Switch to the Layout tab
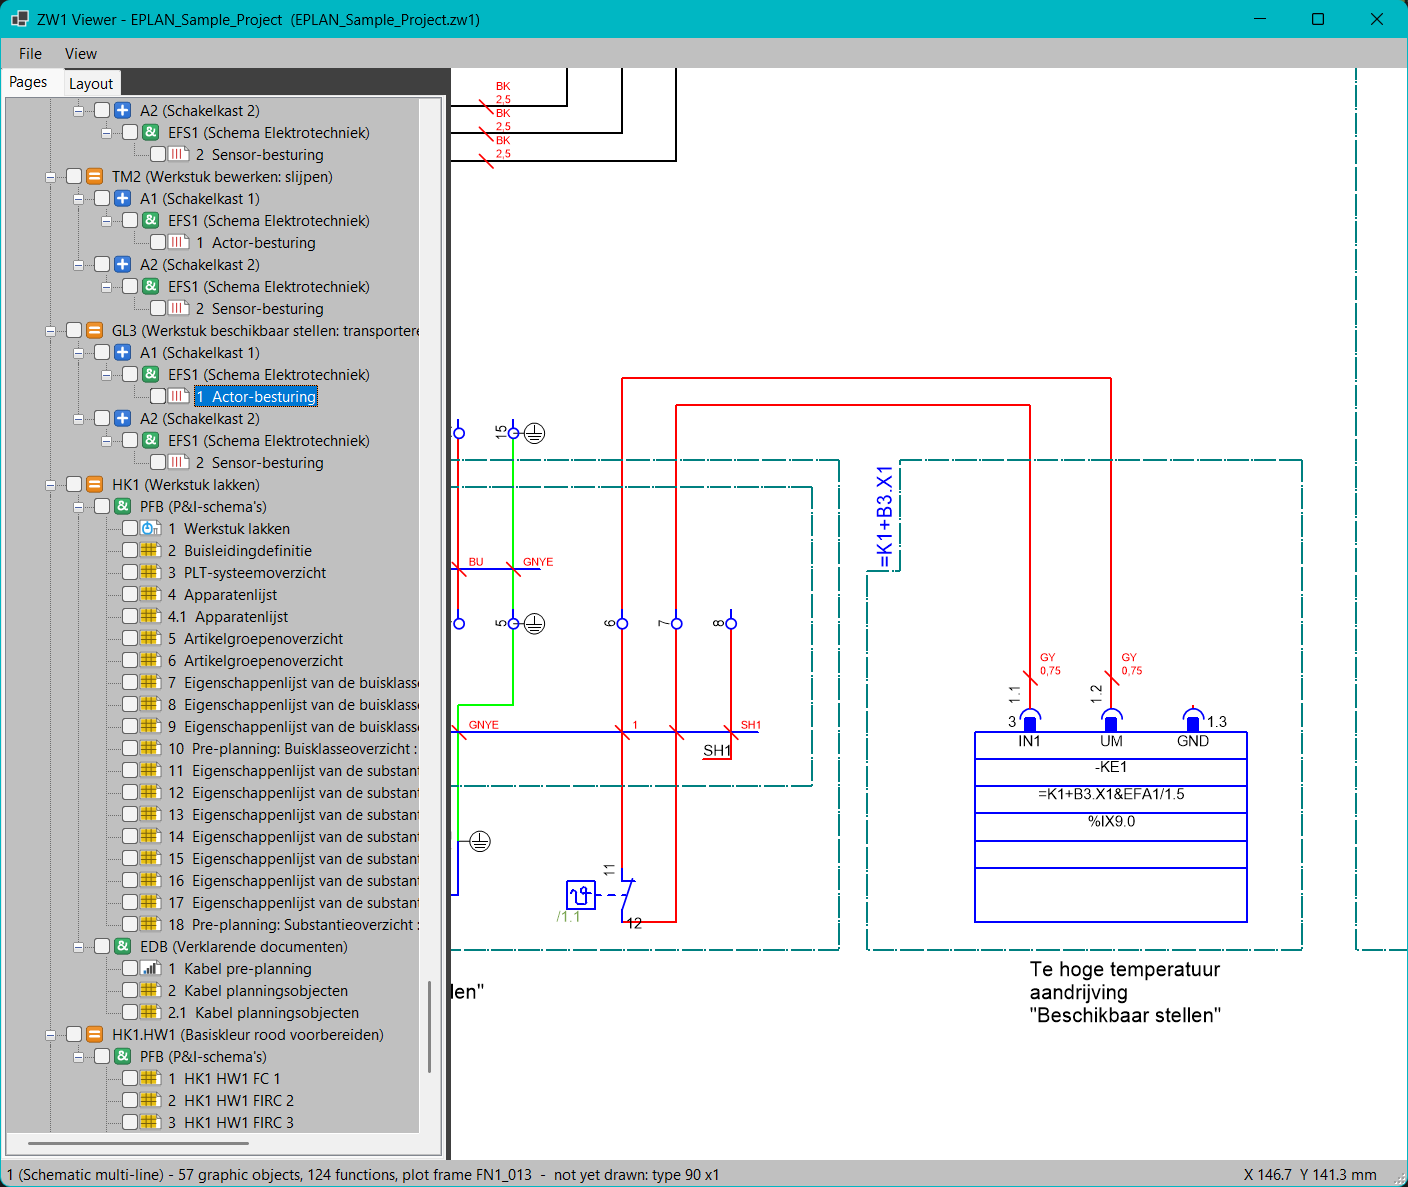Image resolution: width=1408 pixels, height=1187 pixels. (91, 84)
